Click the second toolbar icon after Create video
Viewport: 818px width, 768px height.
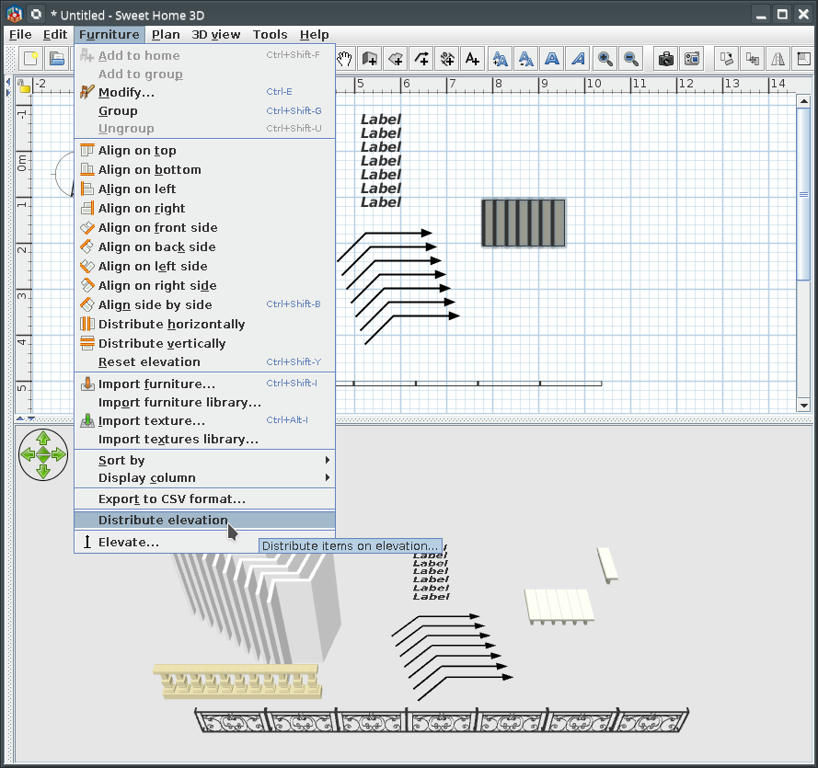(752, 58)
